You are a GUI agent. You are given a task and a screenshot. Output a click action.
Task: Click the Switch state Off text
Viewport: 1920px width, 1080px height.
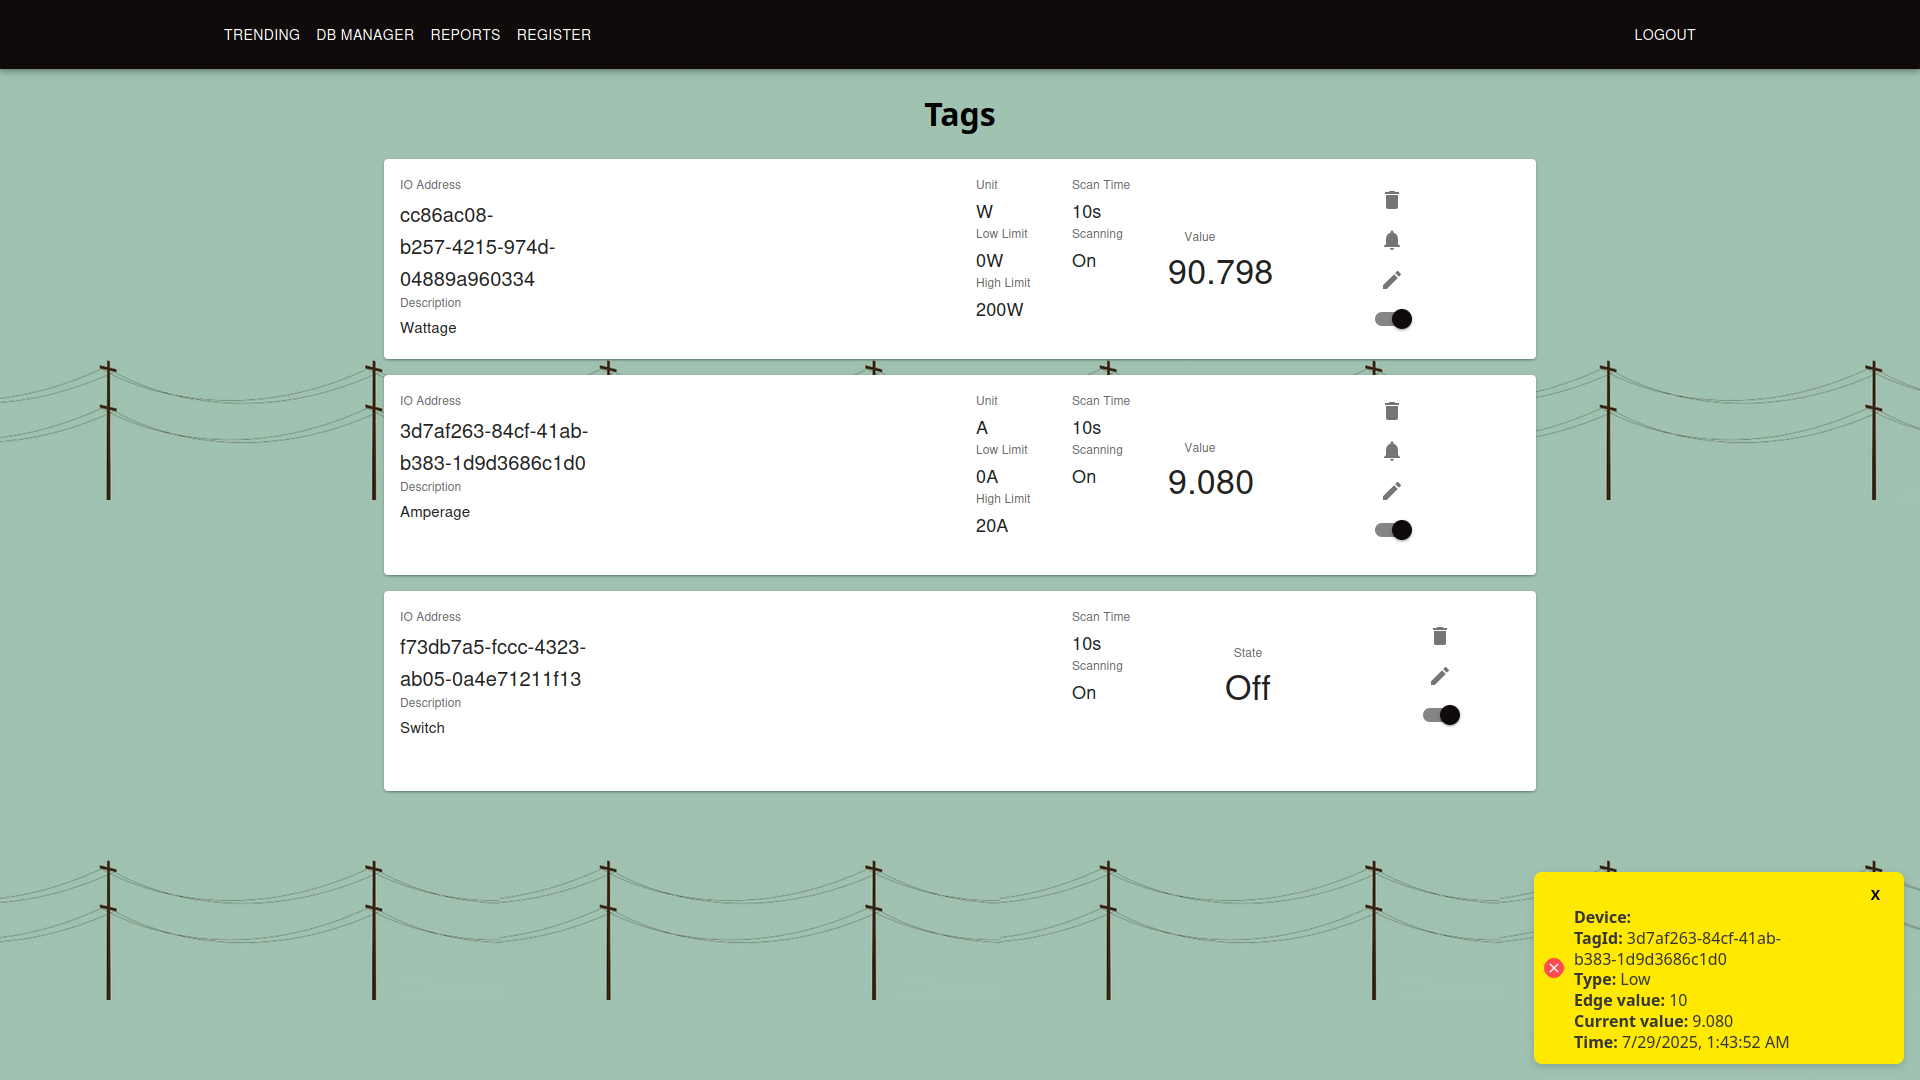click(x=1247, y=688)
